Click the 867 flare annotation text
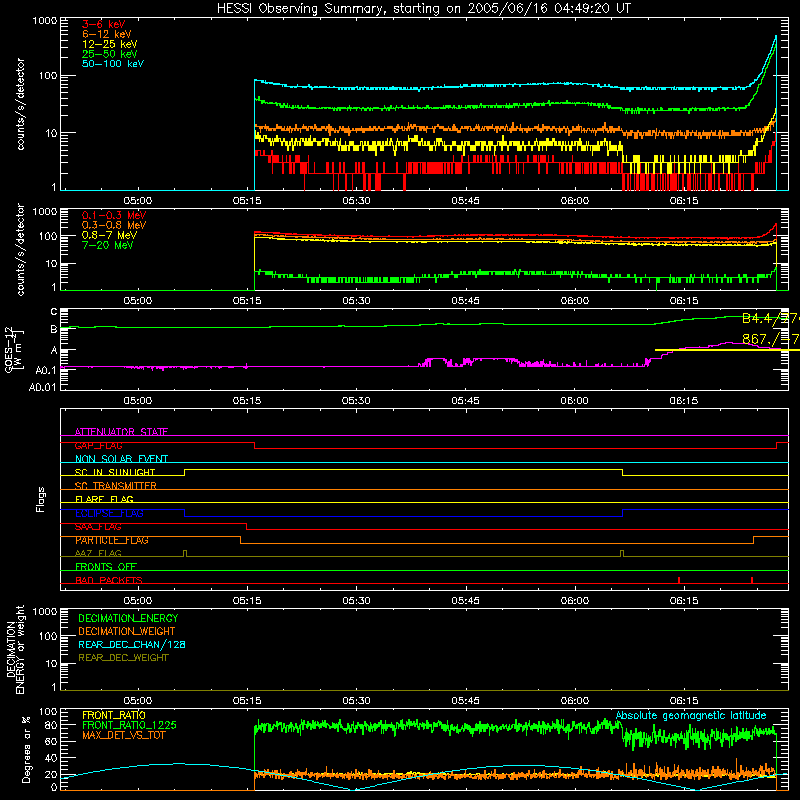 pos(770,339)
